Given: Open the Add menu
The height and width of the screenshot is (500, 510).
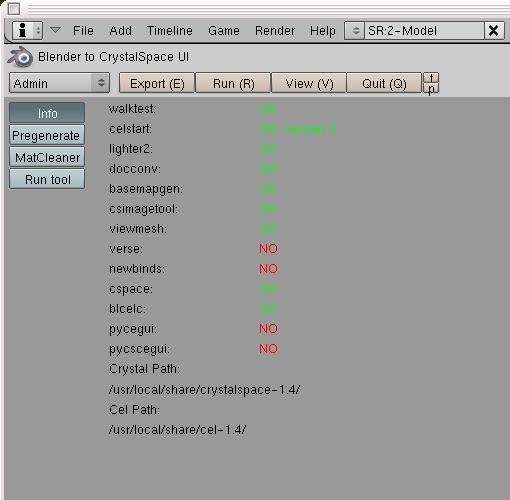Looking at the screenshot, I should coord(120,31).
